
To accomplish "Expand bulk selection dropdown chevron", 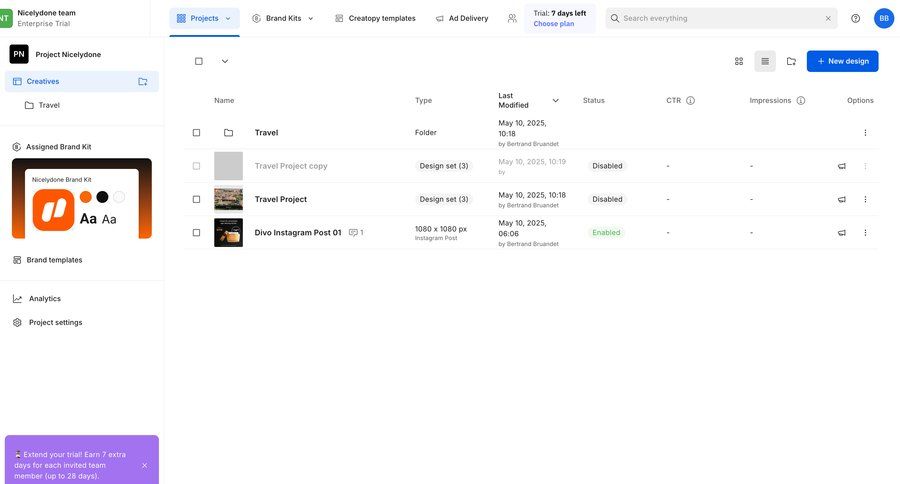I will tap(225, 61).
